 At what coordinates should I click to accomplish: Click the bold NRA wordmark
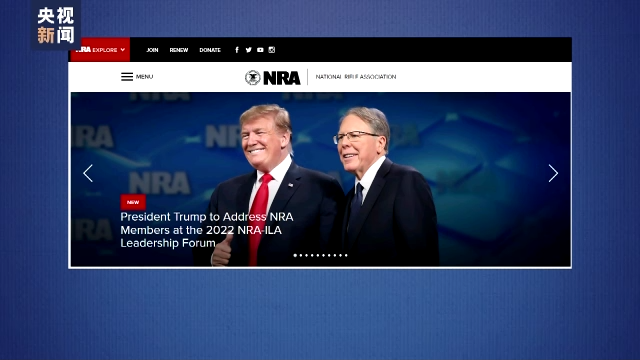click(x=282, y=78)
